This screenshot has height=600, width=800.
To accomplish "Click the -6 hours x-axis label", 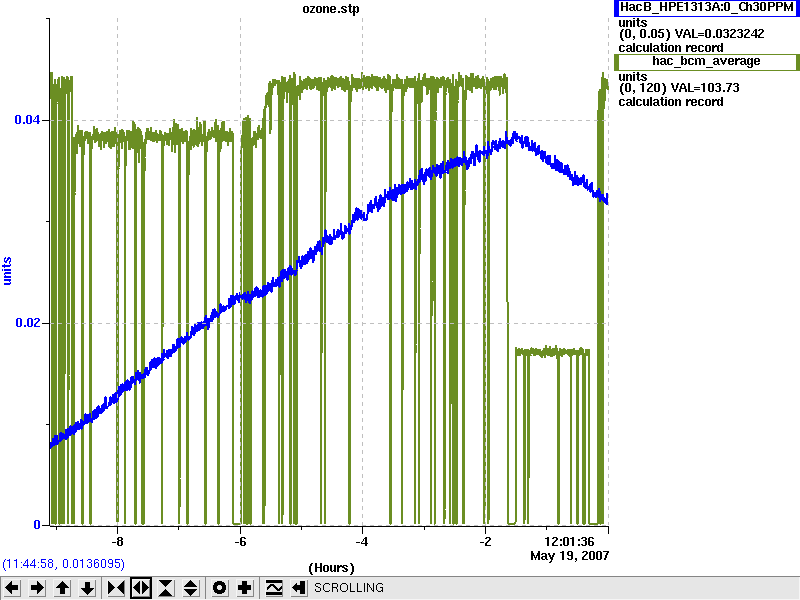I will tap(240, 541).
